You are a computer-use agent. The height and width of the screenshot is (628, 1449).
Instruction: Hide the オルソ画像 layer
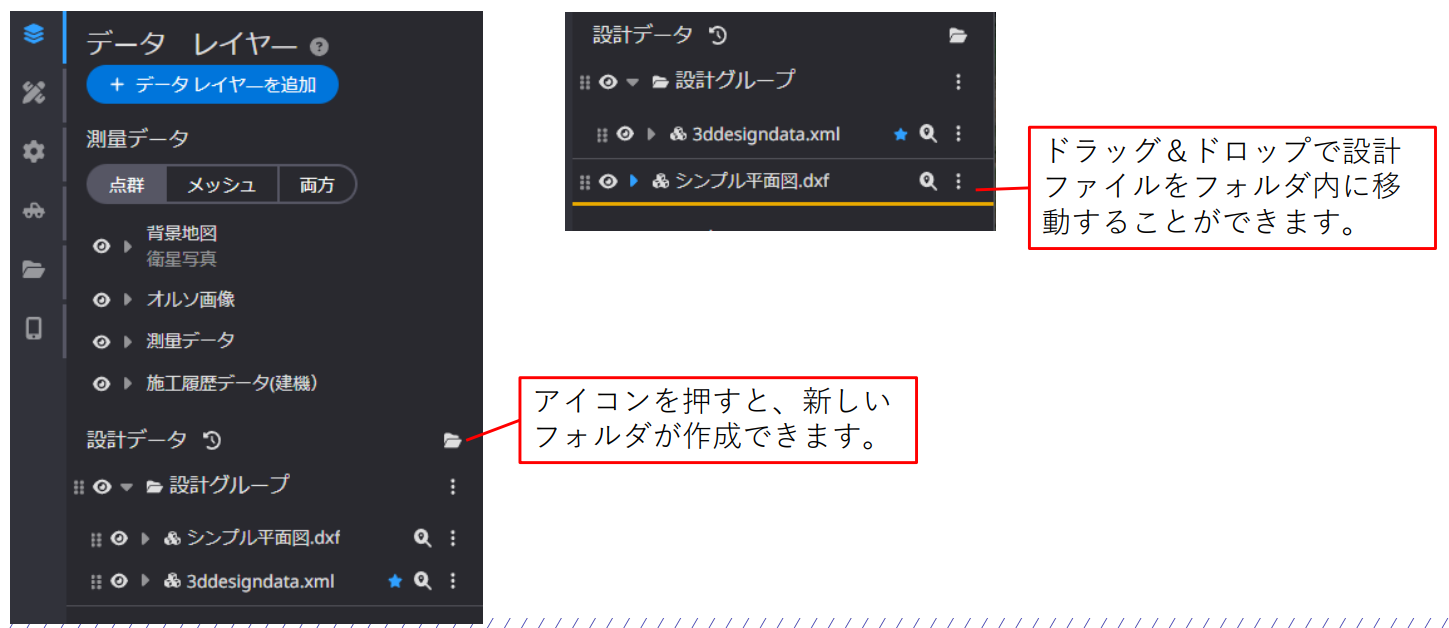tap(101, 300)
